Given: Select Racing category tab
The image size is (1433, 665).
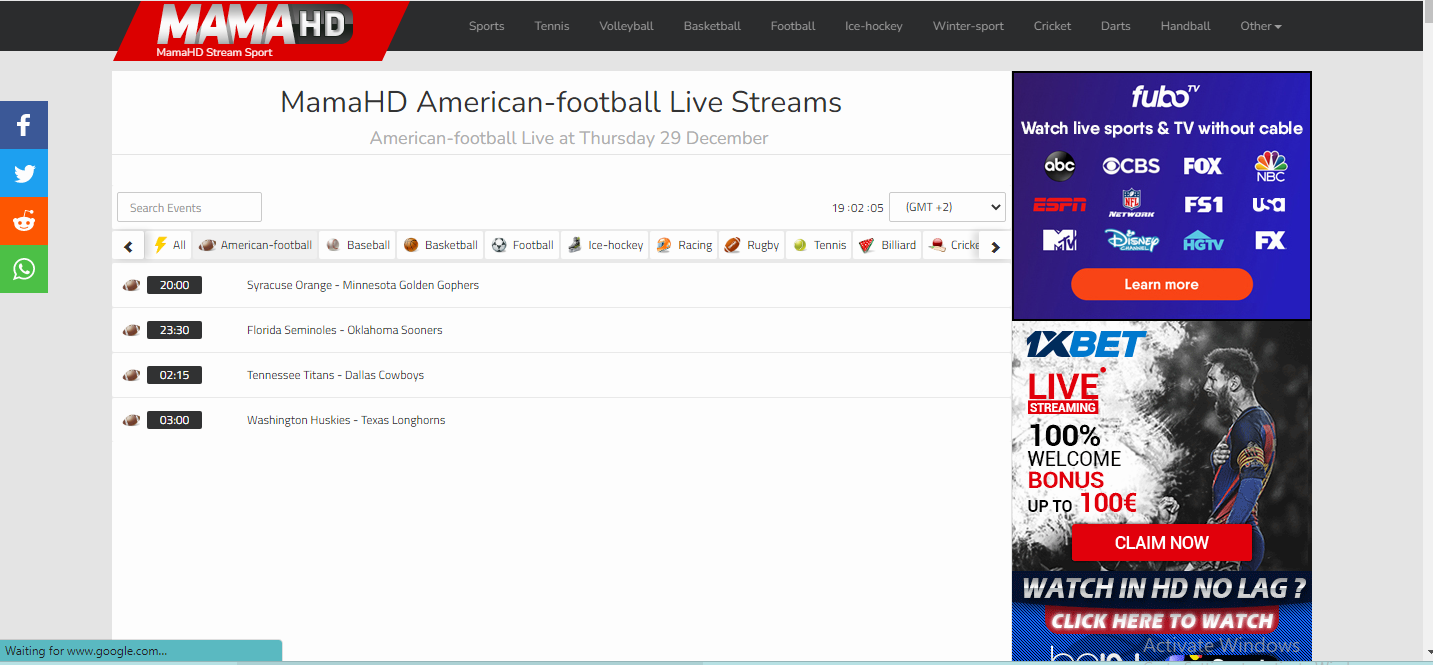Looking at the screenshot, I should coord(685,245).
